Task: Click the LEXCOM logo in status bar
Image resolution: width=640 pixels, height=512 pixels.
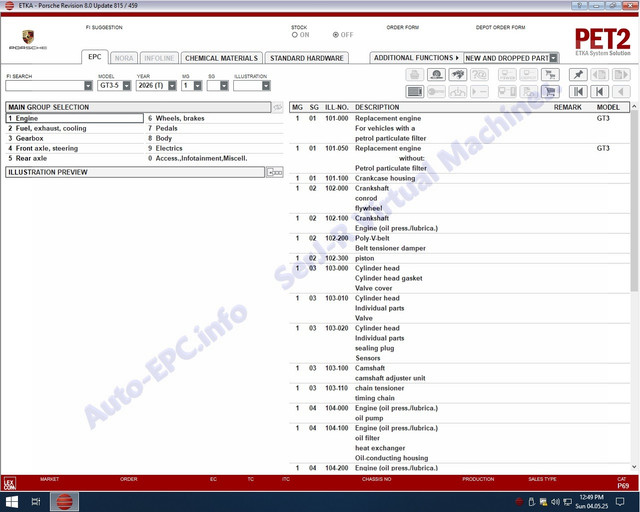Action: pos(9,483)
